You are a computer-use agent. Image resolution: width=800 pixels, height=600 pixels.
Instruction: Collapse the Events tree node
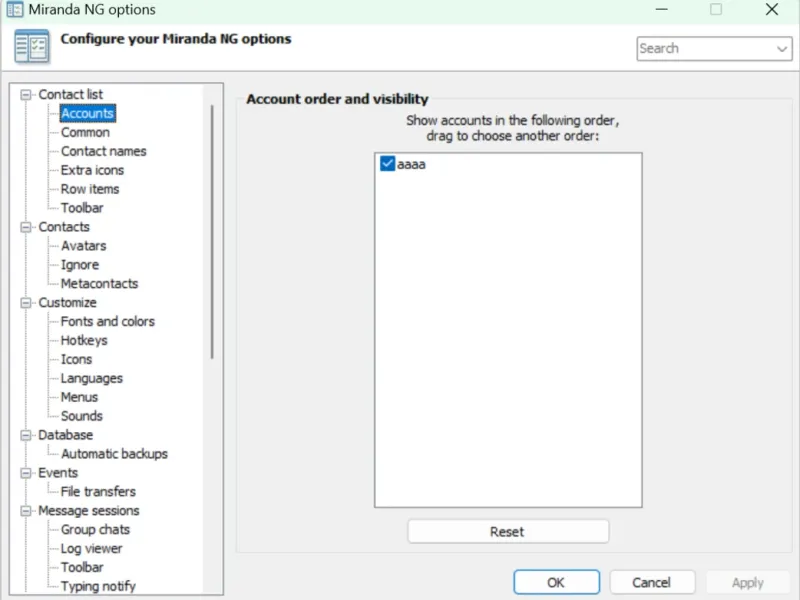[x=26, y=473]
